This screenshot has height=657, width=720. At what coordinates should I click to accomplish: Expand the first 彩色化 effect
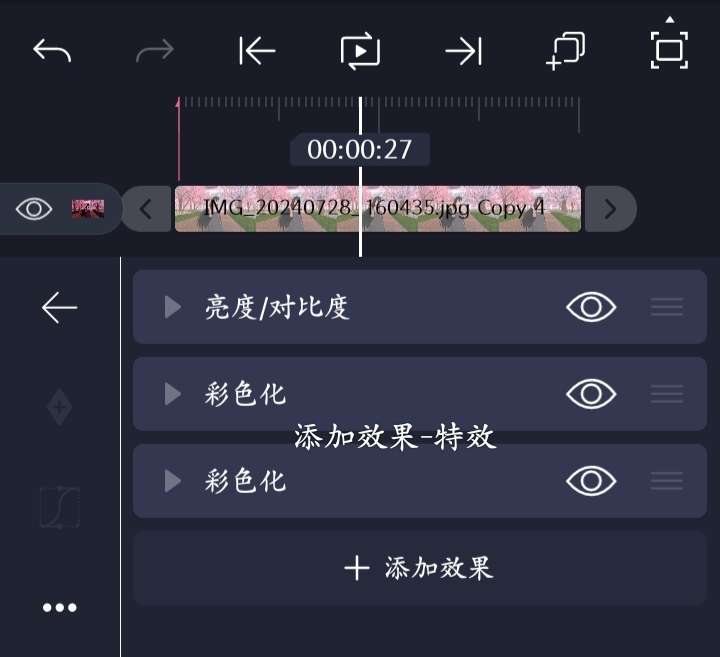click(173, 393)
